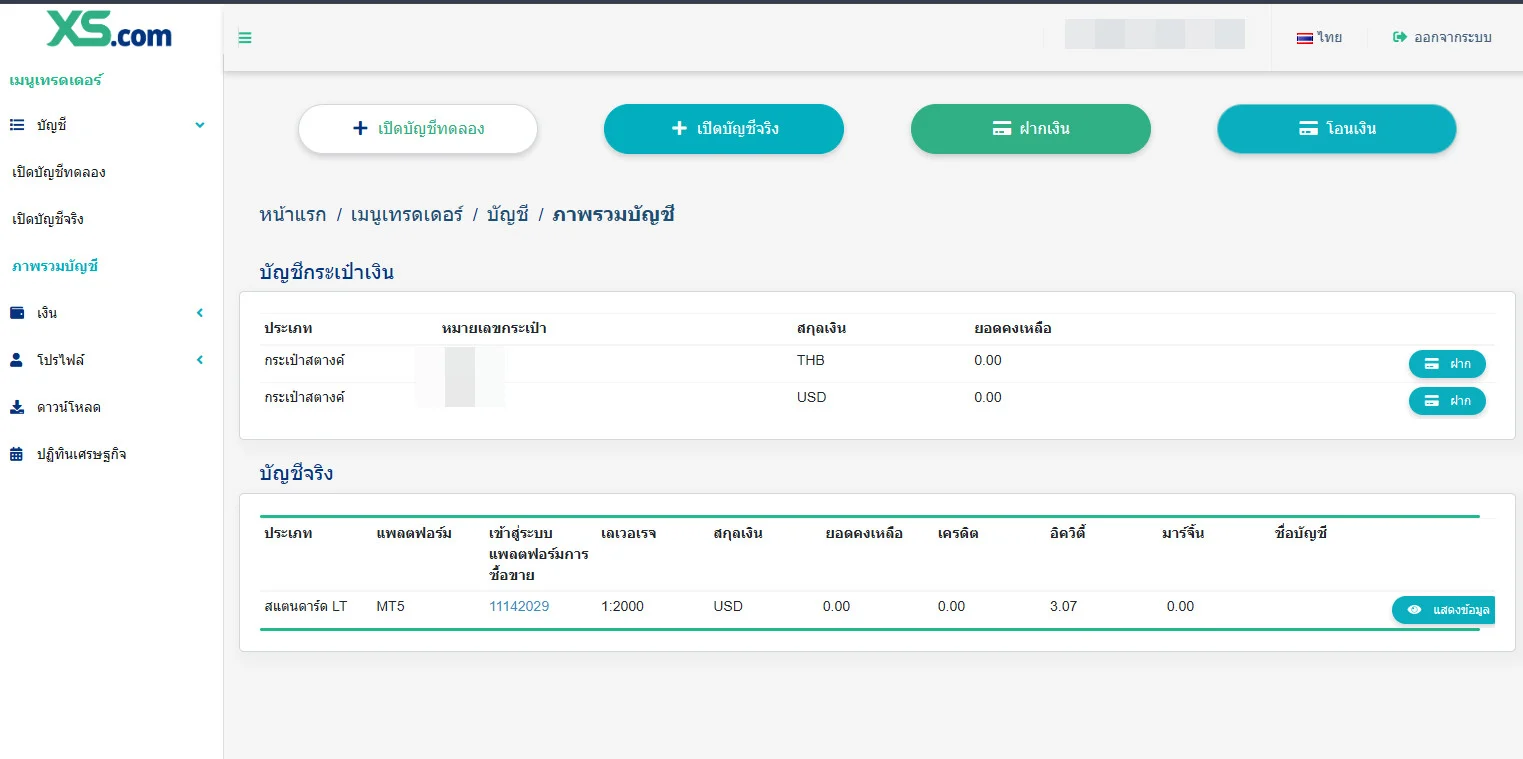Click ฝาก button for THB wallet
Screen dimensions: 1523x759
coord(1447,364)
